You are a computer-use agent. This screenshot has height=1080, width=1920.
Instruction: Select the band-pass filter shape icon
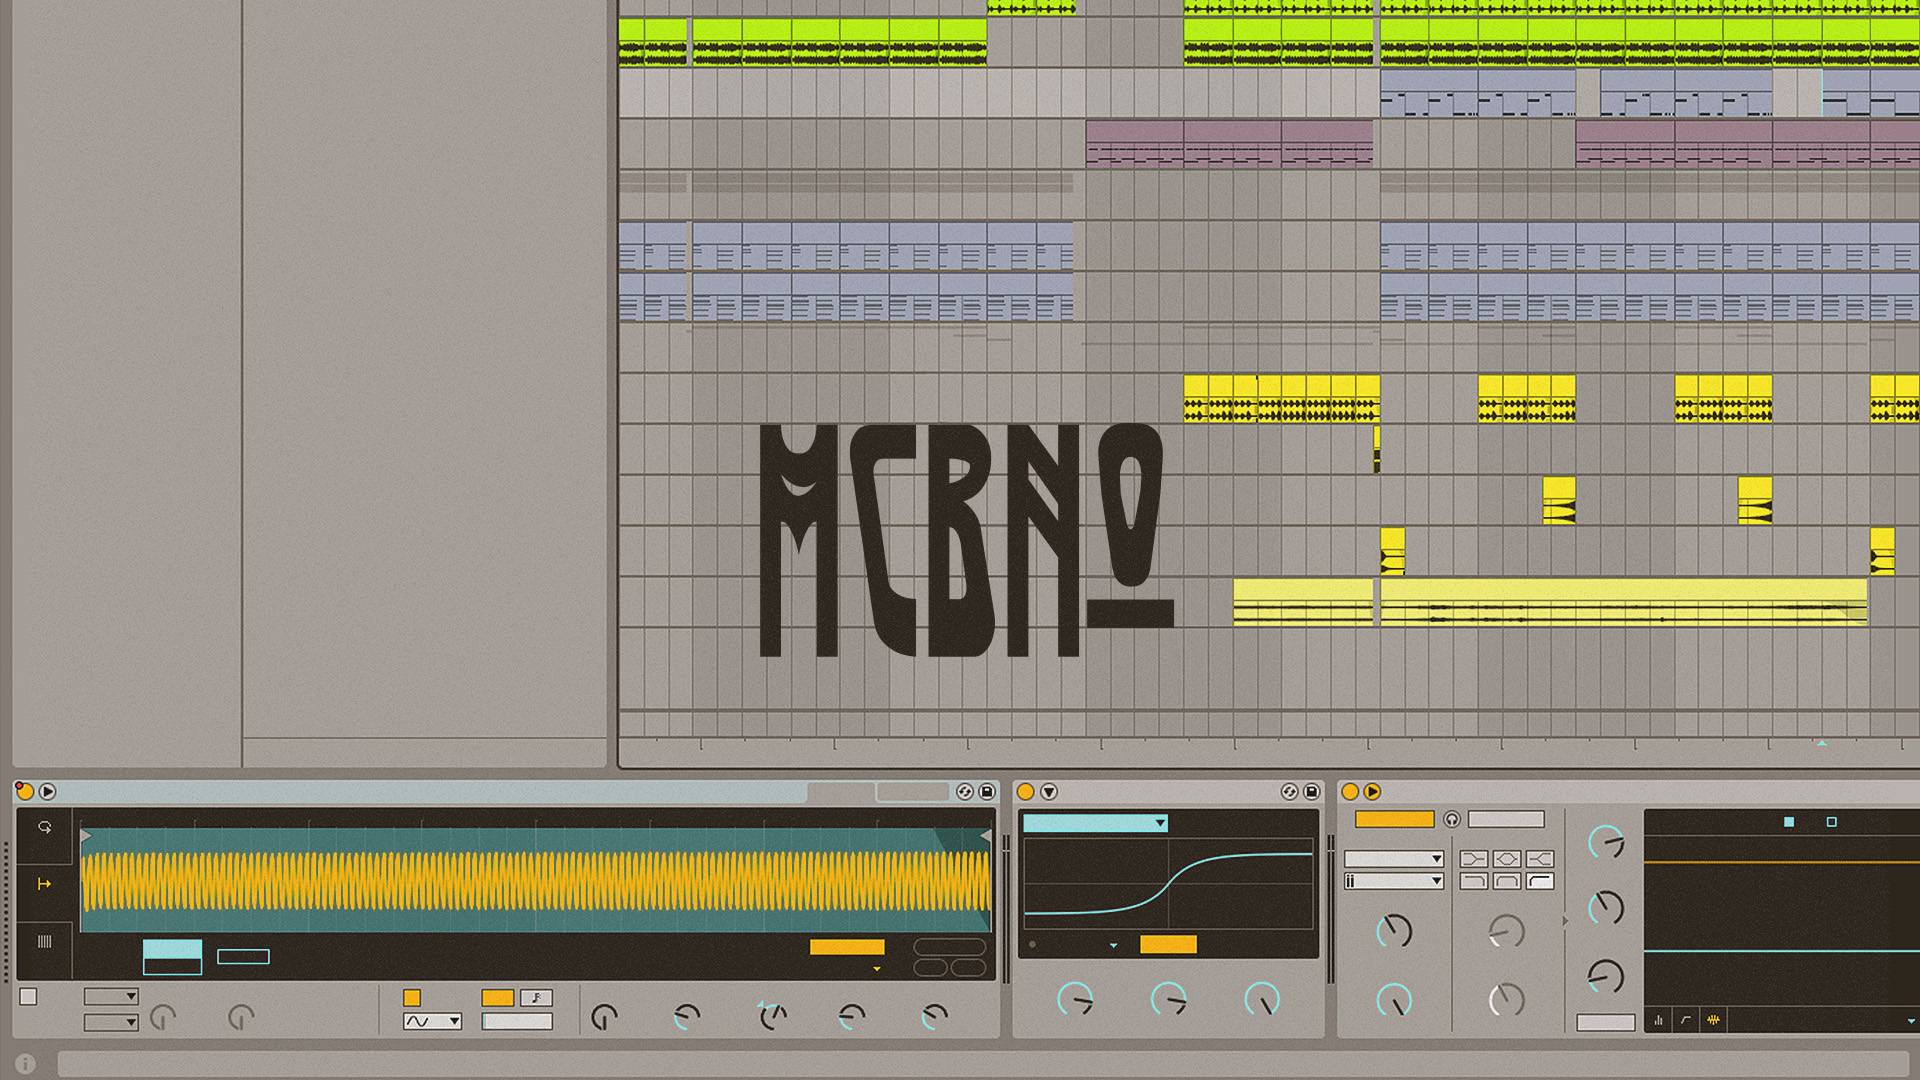[1507, 881]
